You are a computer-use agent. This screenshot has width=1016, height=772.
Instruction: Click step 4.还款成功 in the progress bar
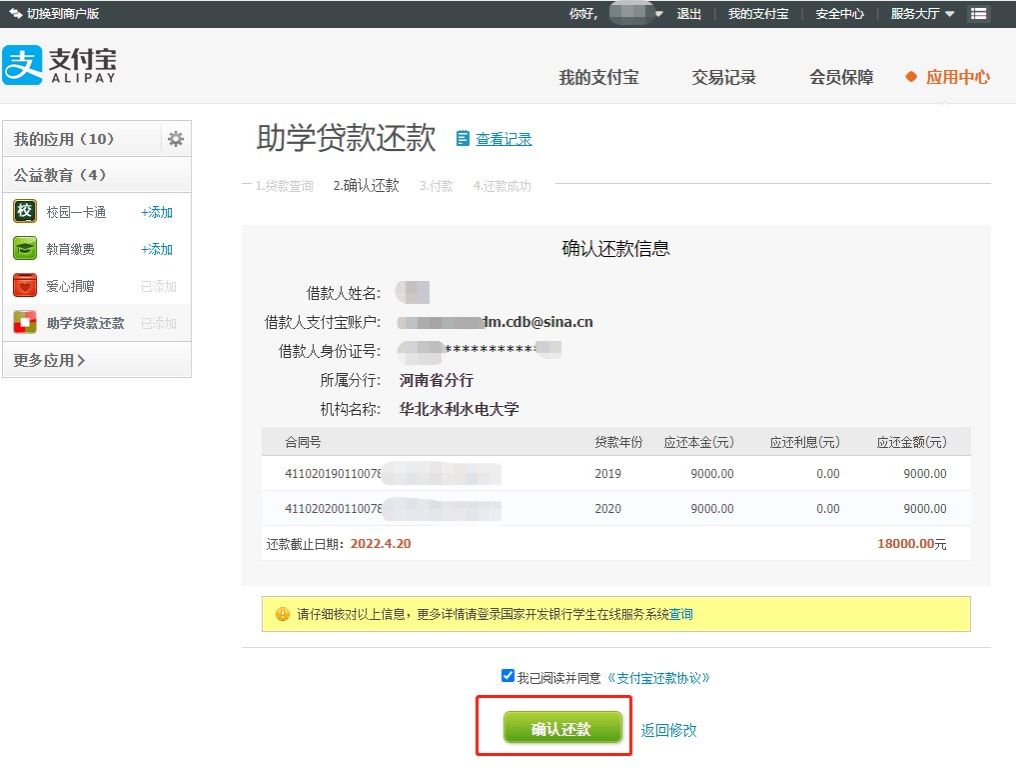[502, 186]
